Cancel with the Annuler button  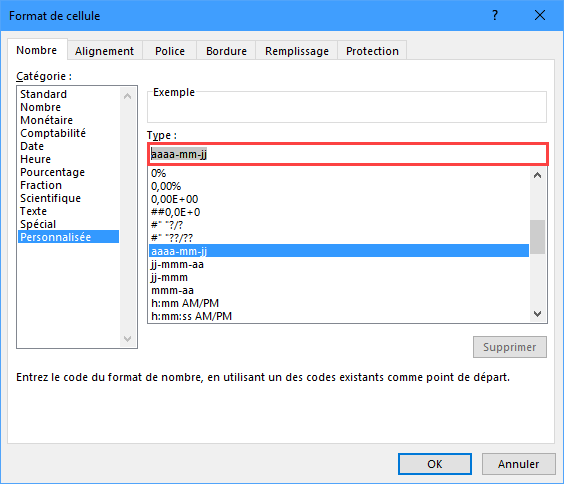pyautogui.click(x=518, y=464)
